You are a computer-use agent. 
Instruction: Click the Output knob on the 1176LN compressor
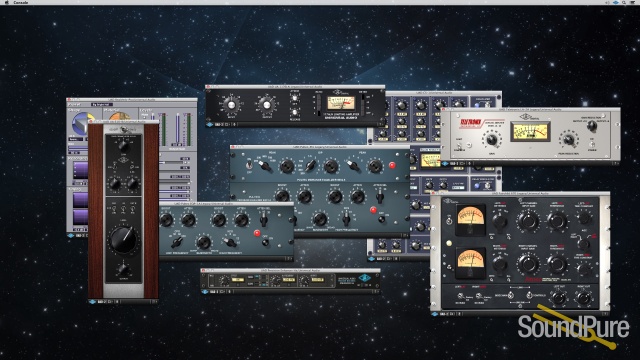tap(267, 105)
